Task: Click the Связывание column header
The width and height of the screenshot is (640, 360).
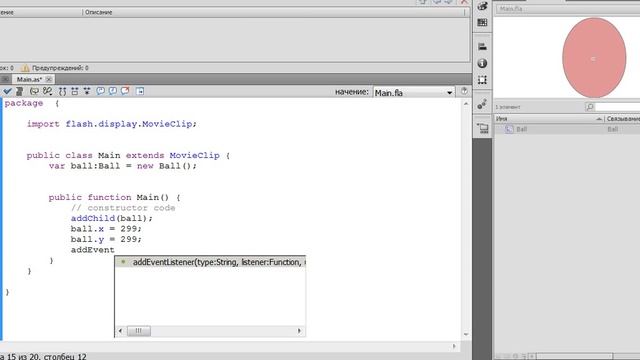Action: click(622, 119)
